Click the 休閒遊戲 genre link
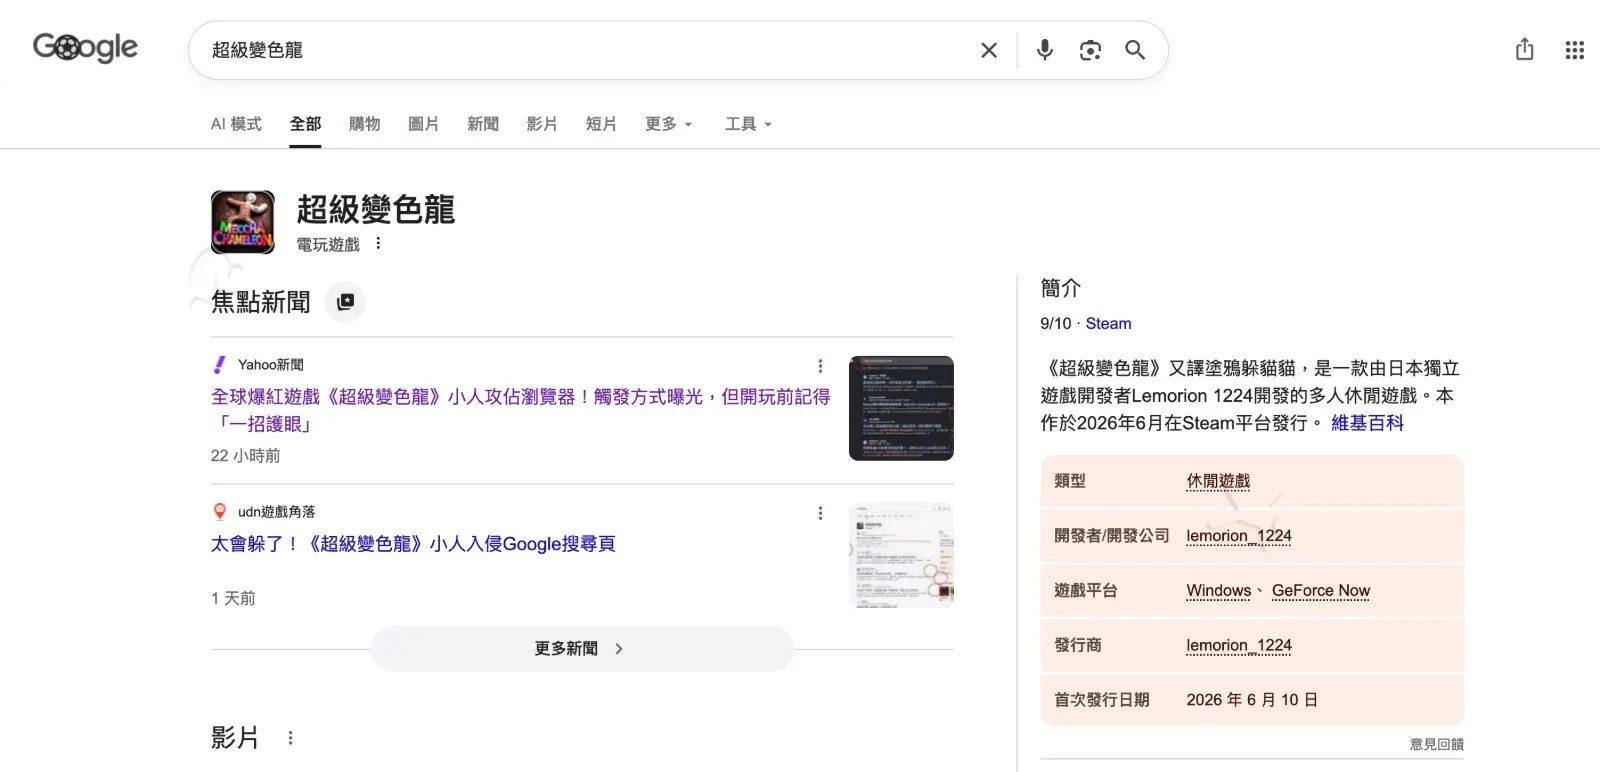The width and height of the screenshot is (1600, 772). tap(1218, 481)
